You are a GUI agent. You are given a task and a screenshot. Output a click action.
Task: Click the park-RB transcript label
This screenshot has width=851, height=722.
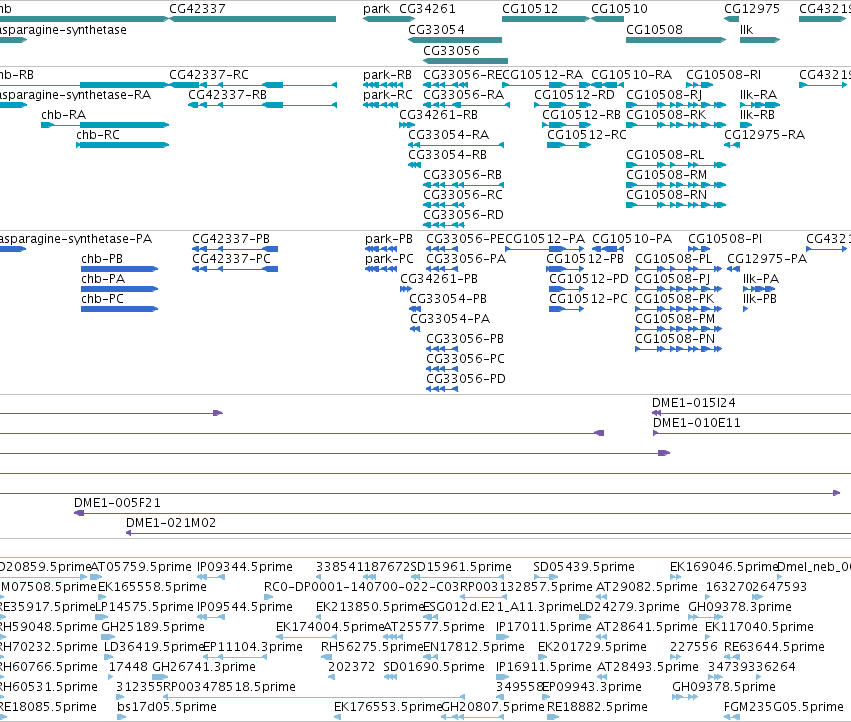click(388, 74)
